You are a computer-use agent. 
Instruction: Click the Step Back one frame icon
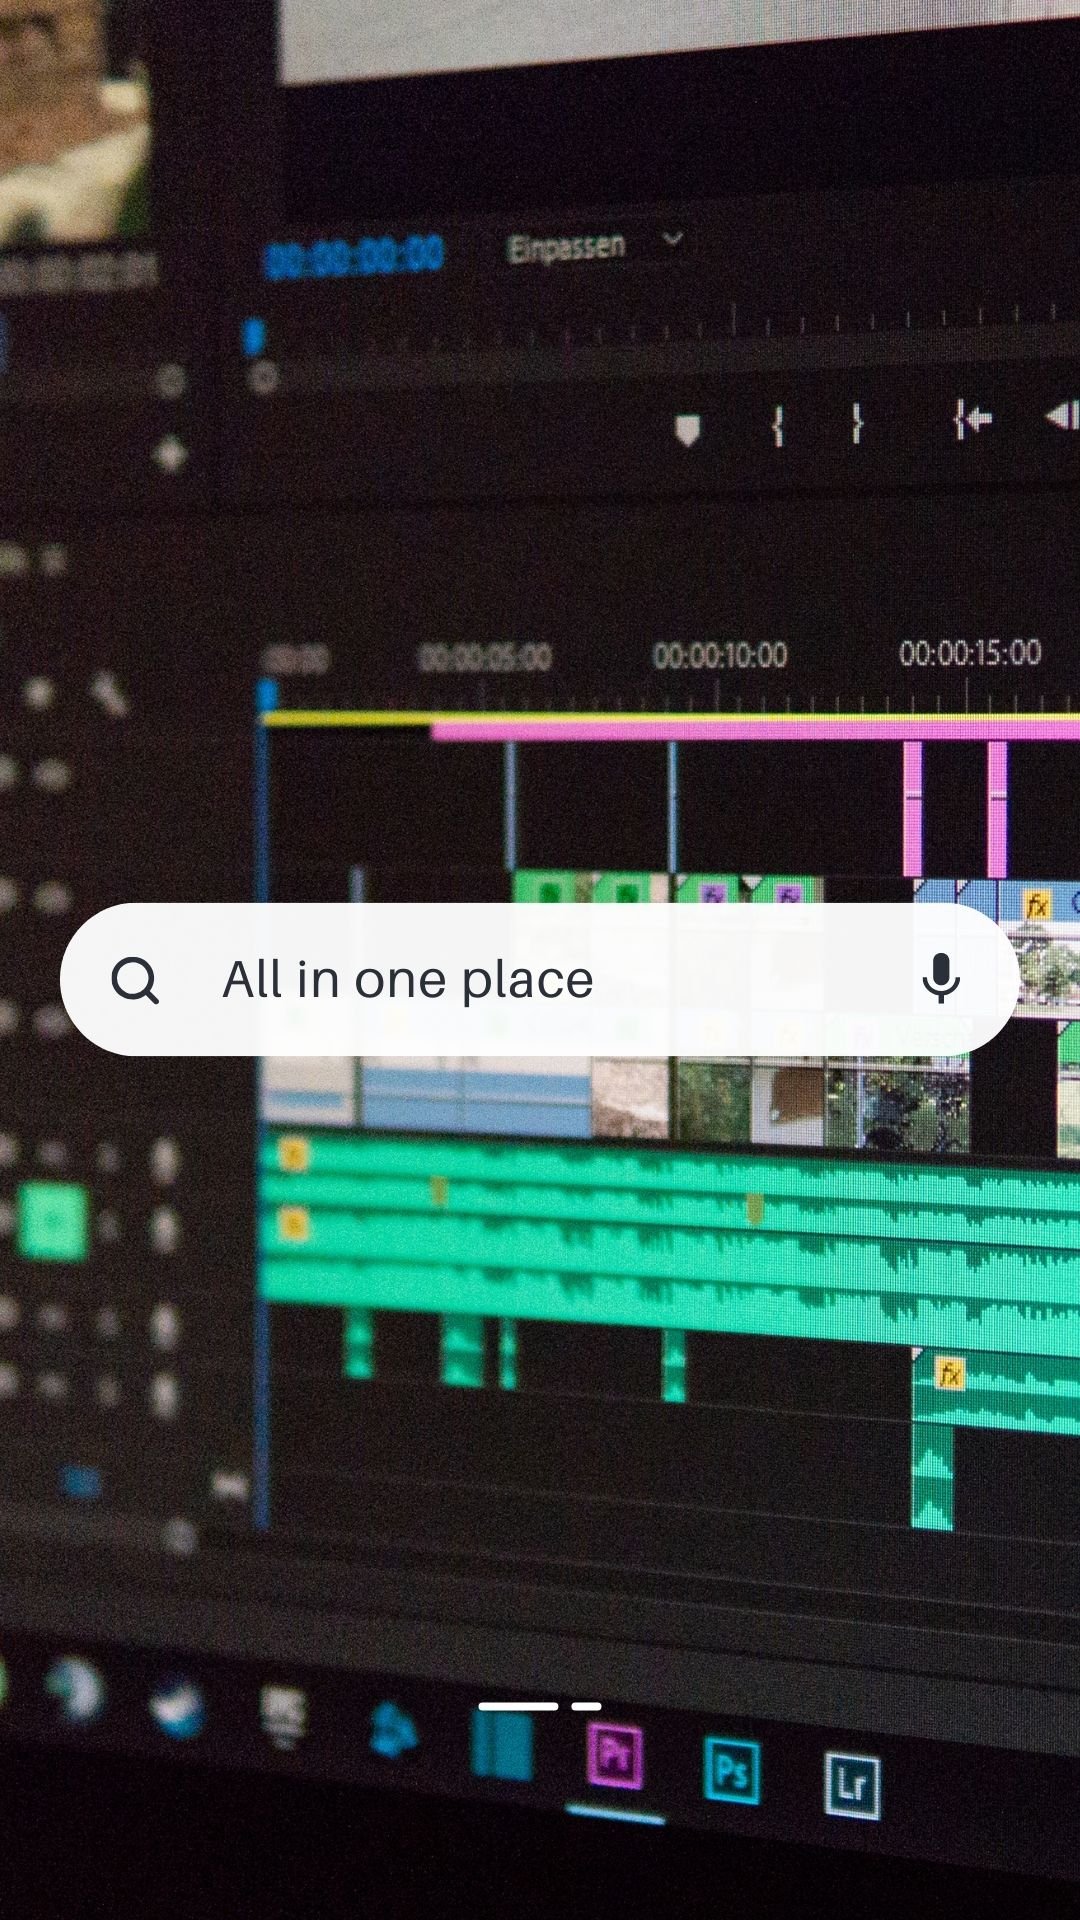coord(1062,416)
